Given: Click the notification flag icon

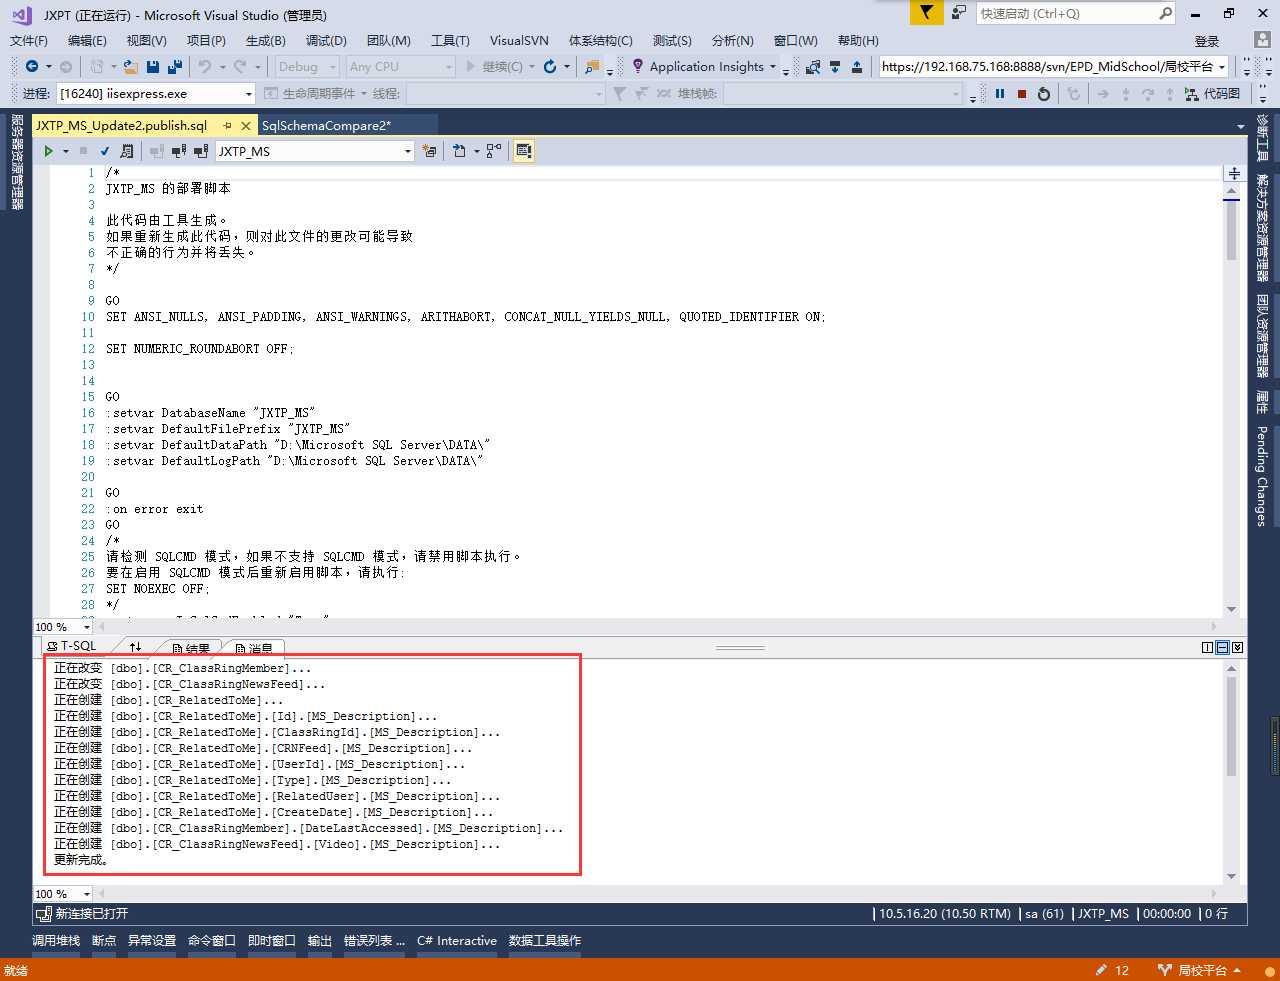Looking at the screenshot, I should 927,13.
